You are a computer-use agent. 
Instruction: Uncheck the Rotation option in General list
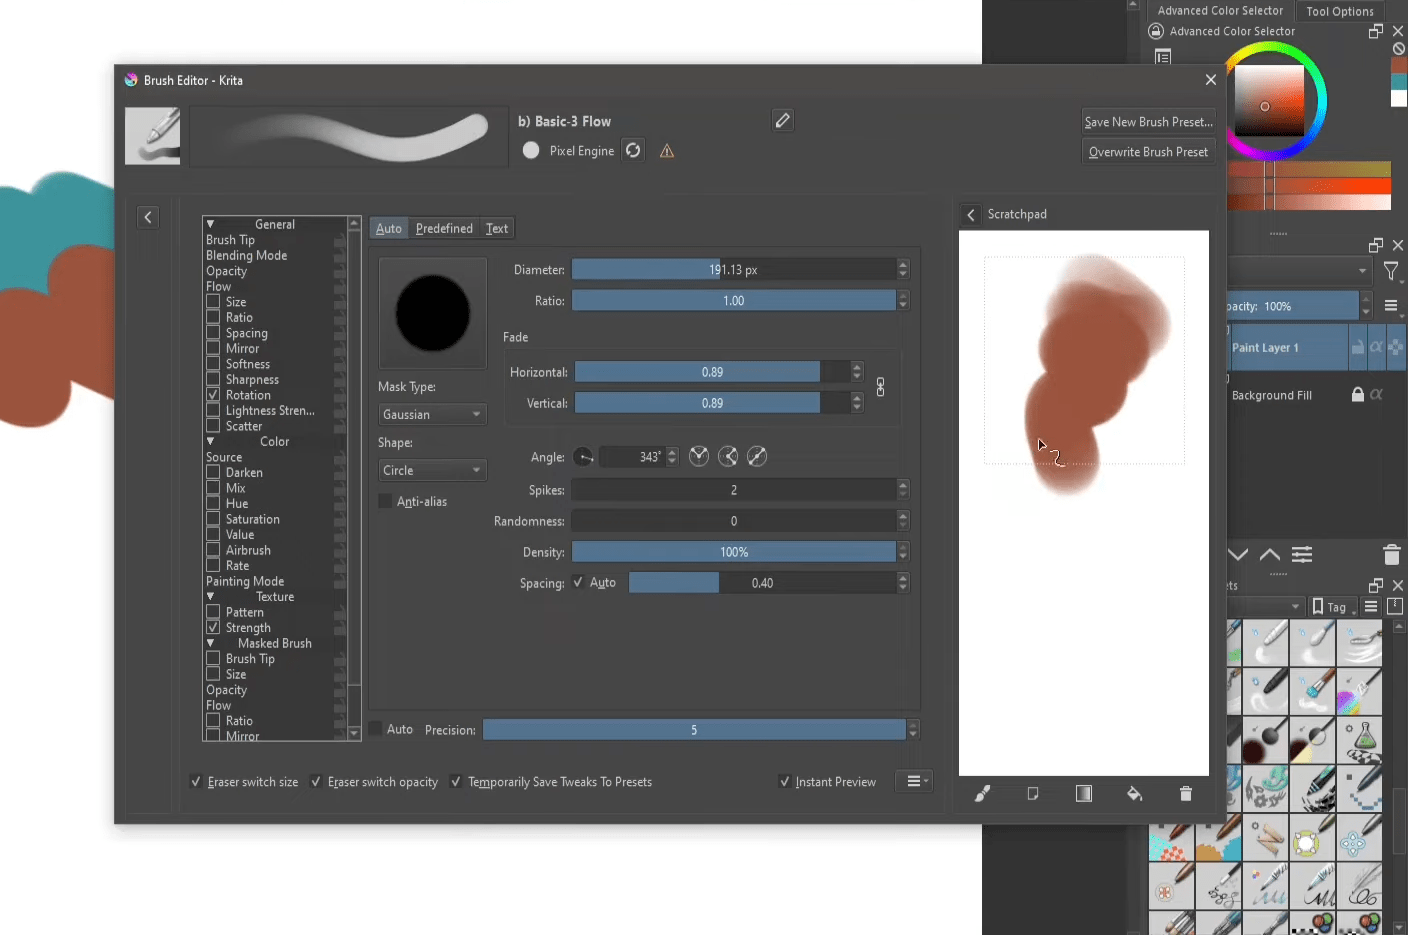(214, 394)
